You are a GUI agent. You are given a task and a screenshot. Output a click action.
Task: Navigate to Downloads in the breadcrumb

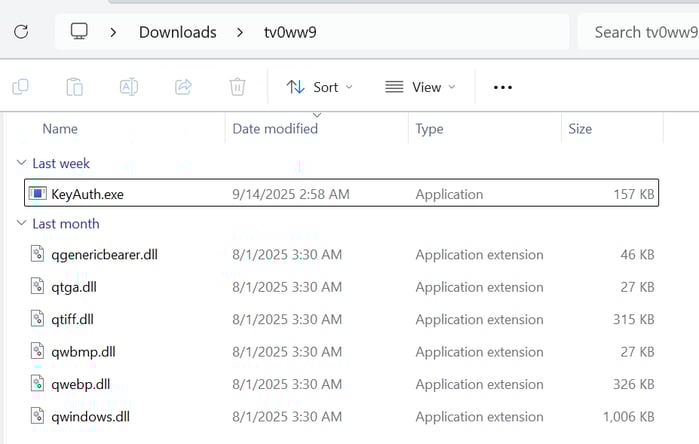(177, 32)
